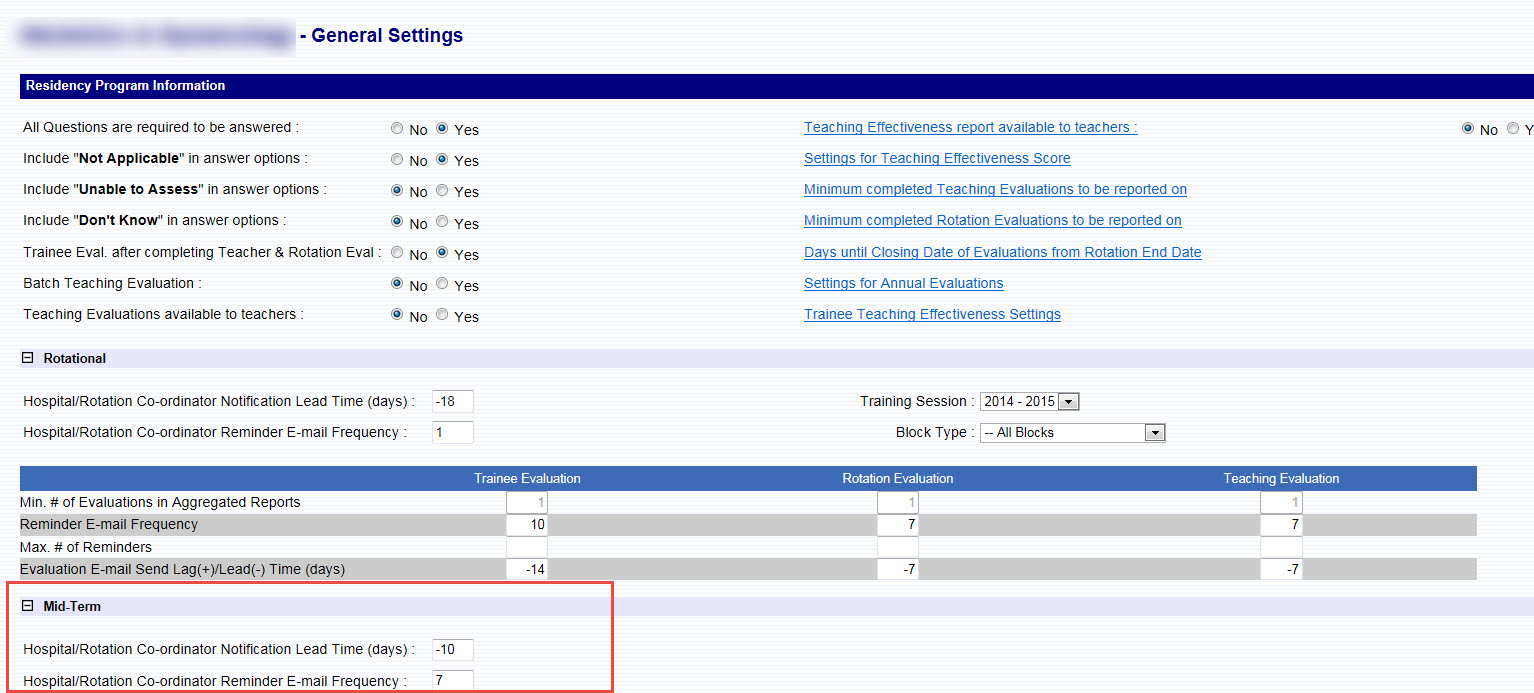Select No for All Questions required

[397, 129]
